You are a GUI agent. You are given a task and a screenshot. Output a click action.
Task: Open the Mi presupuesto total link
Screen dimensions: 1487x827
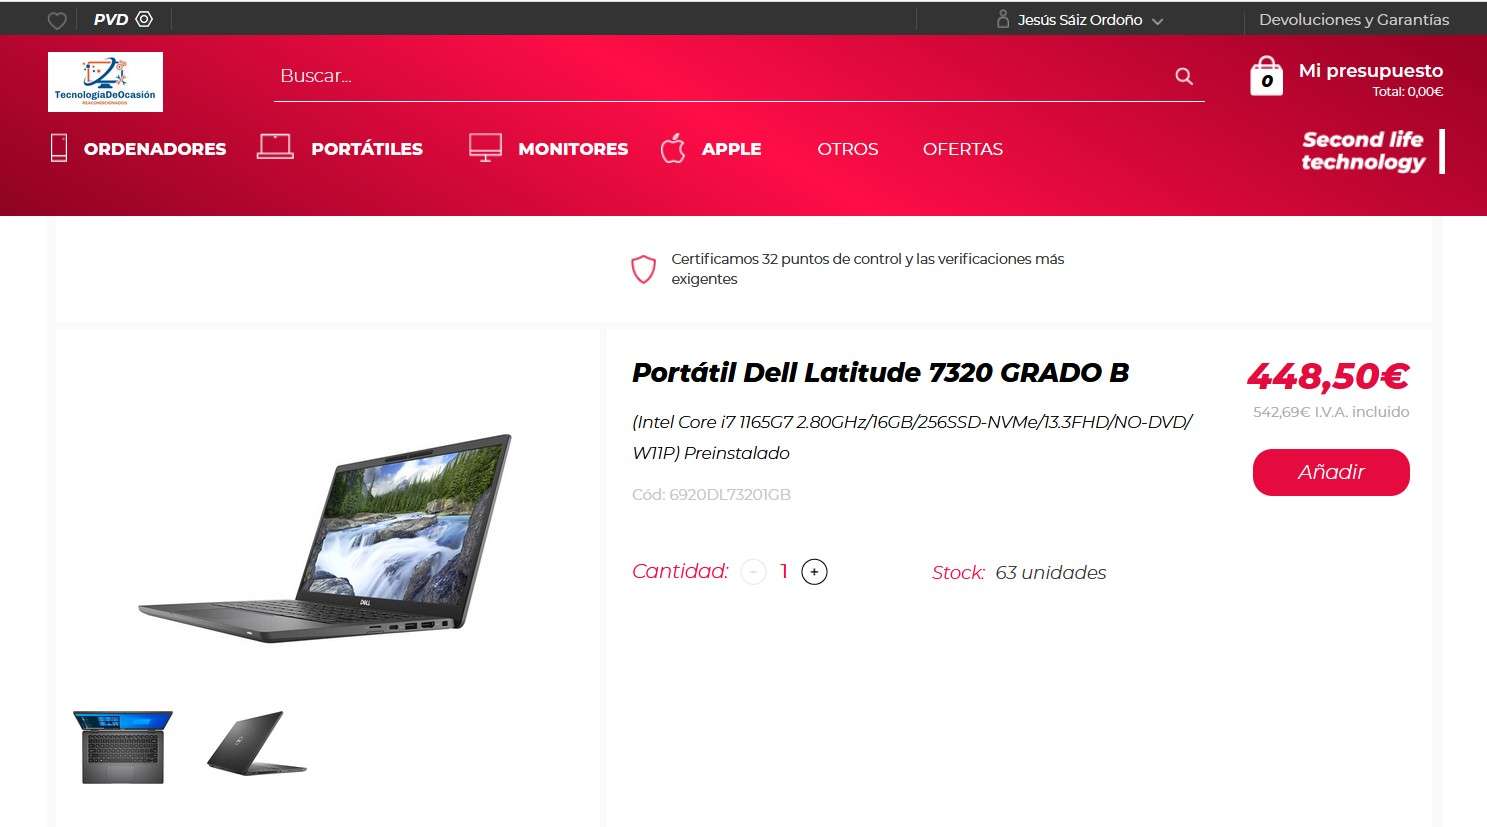[x=1370, y=80]
